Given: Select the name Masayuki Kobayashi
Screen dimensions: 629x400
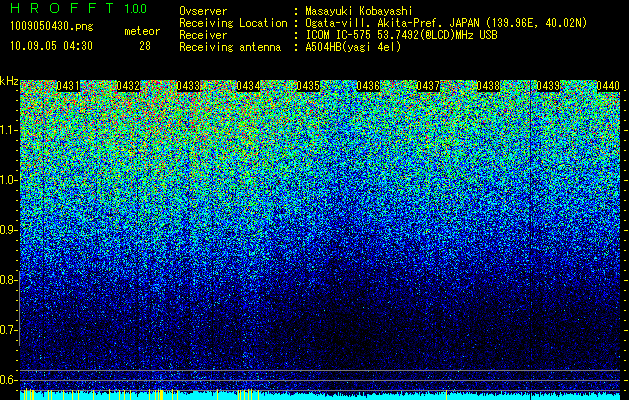Looking at the screenshot, I should (359, 11).
